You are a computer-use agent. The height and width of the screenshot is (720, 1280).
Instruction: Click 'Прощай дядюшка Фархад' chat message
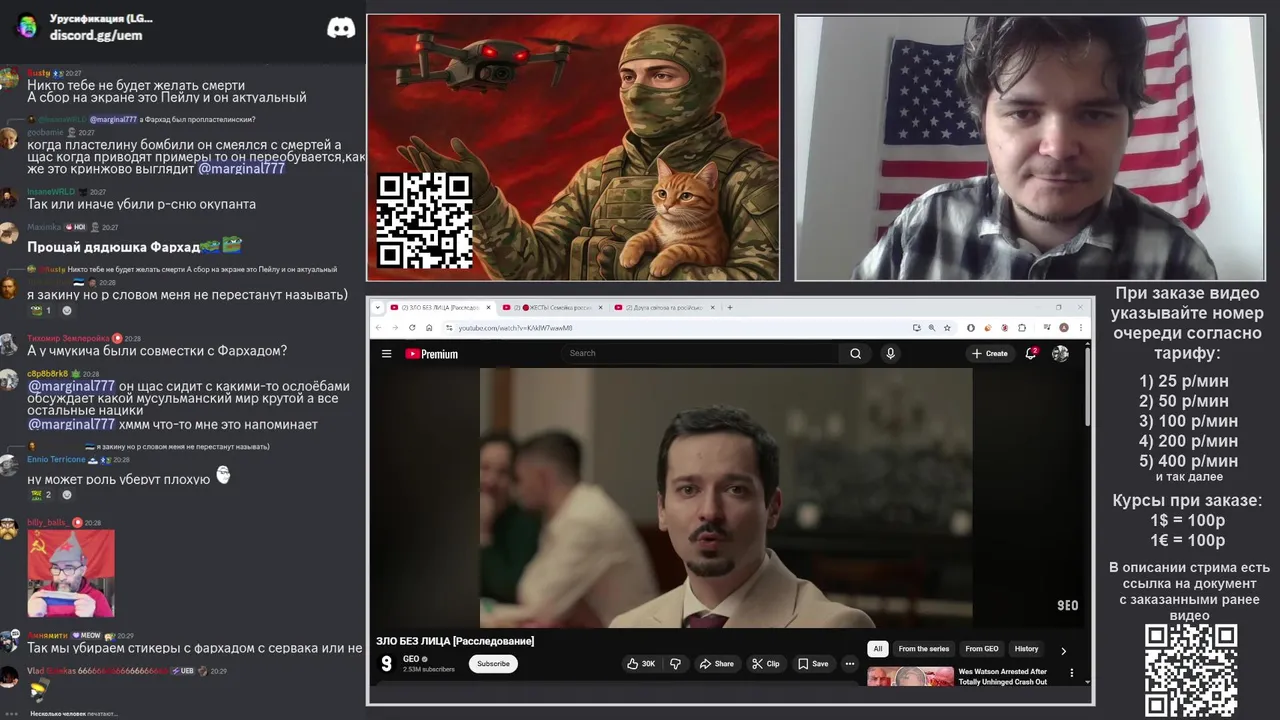[x=134, y=246]
